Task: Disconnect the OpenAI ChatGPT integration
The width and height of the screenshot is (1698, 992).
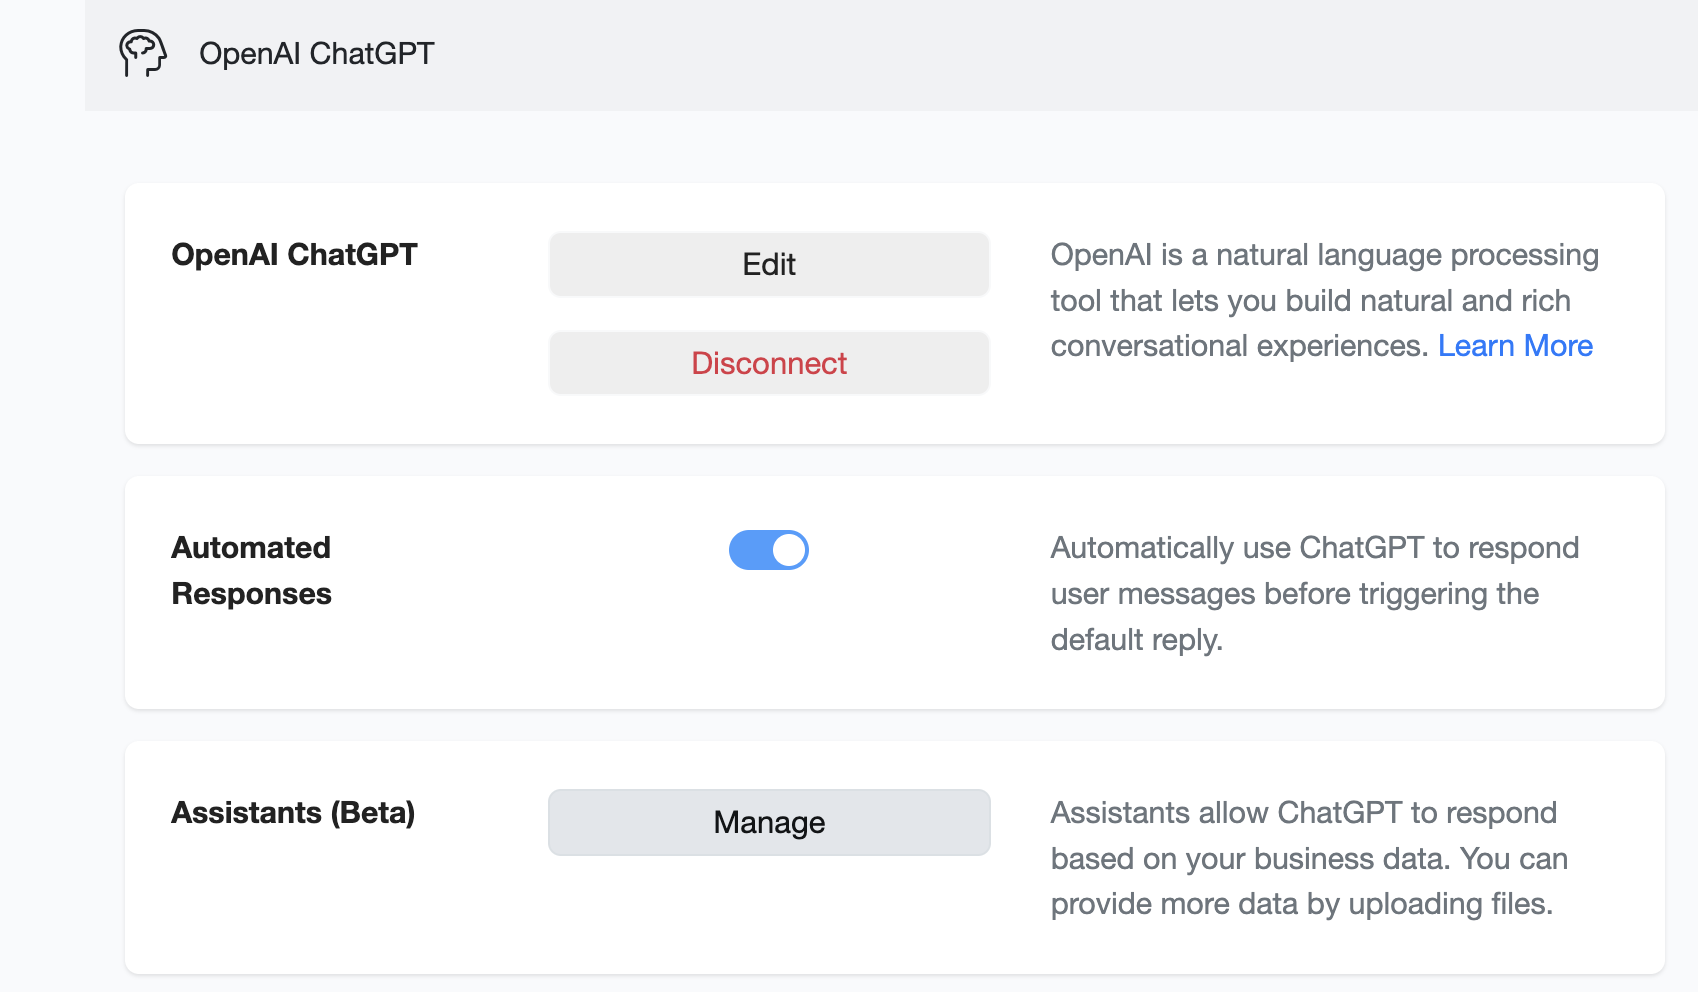Action: point(769,363)
